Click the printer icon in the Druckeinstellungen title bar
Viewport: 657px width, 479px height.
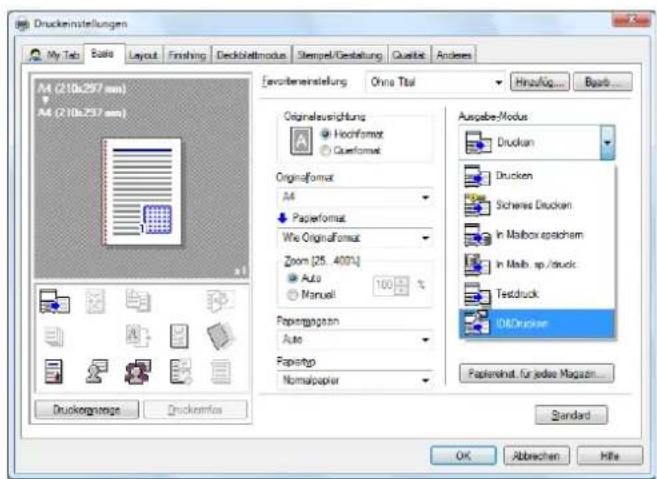point(23,24)
